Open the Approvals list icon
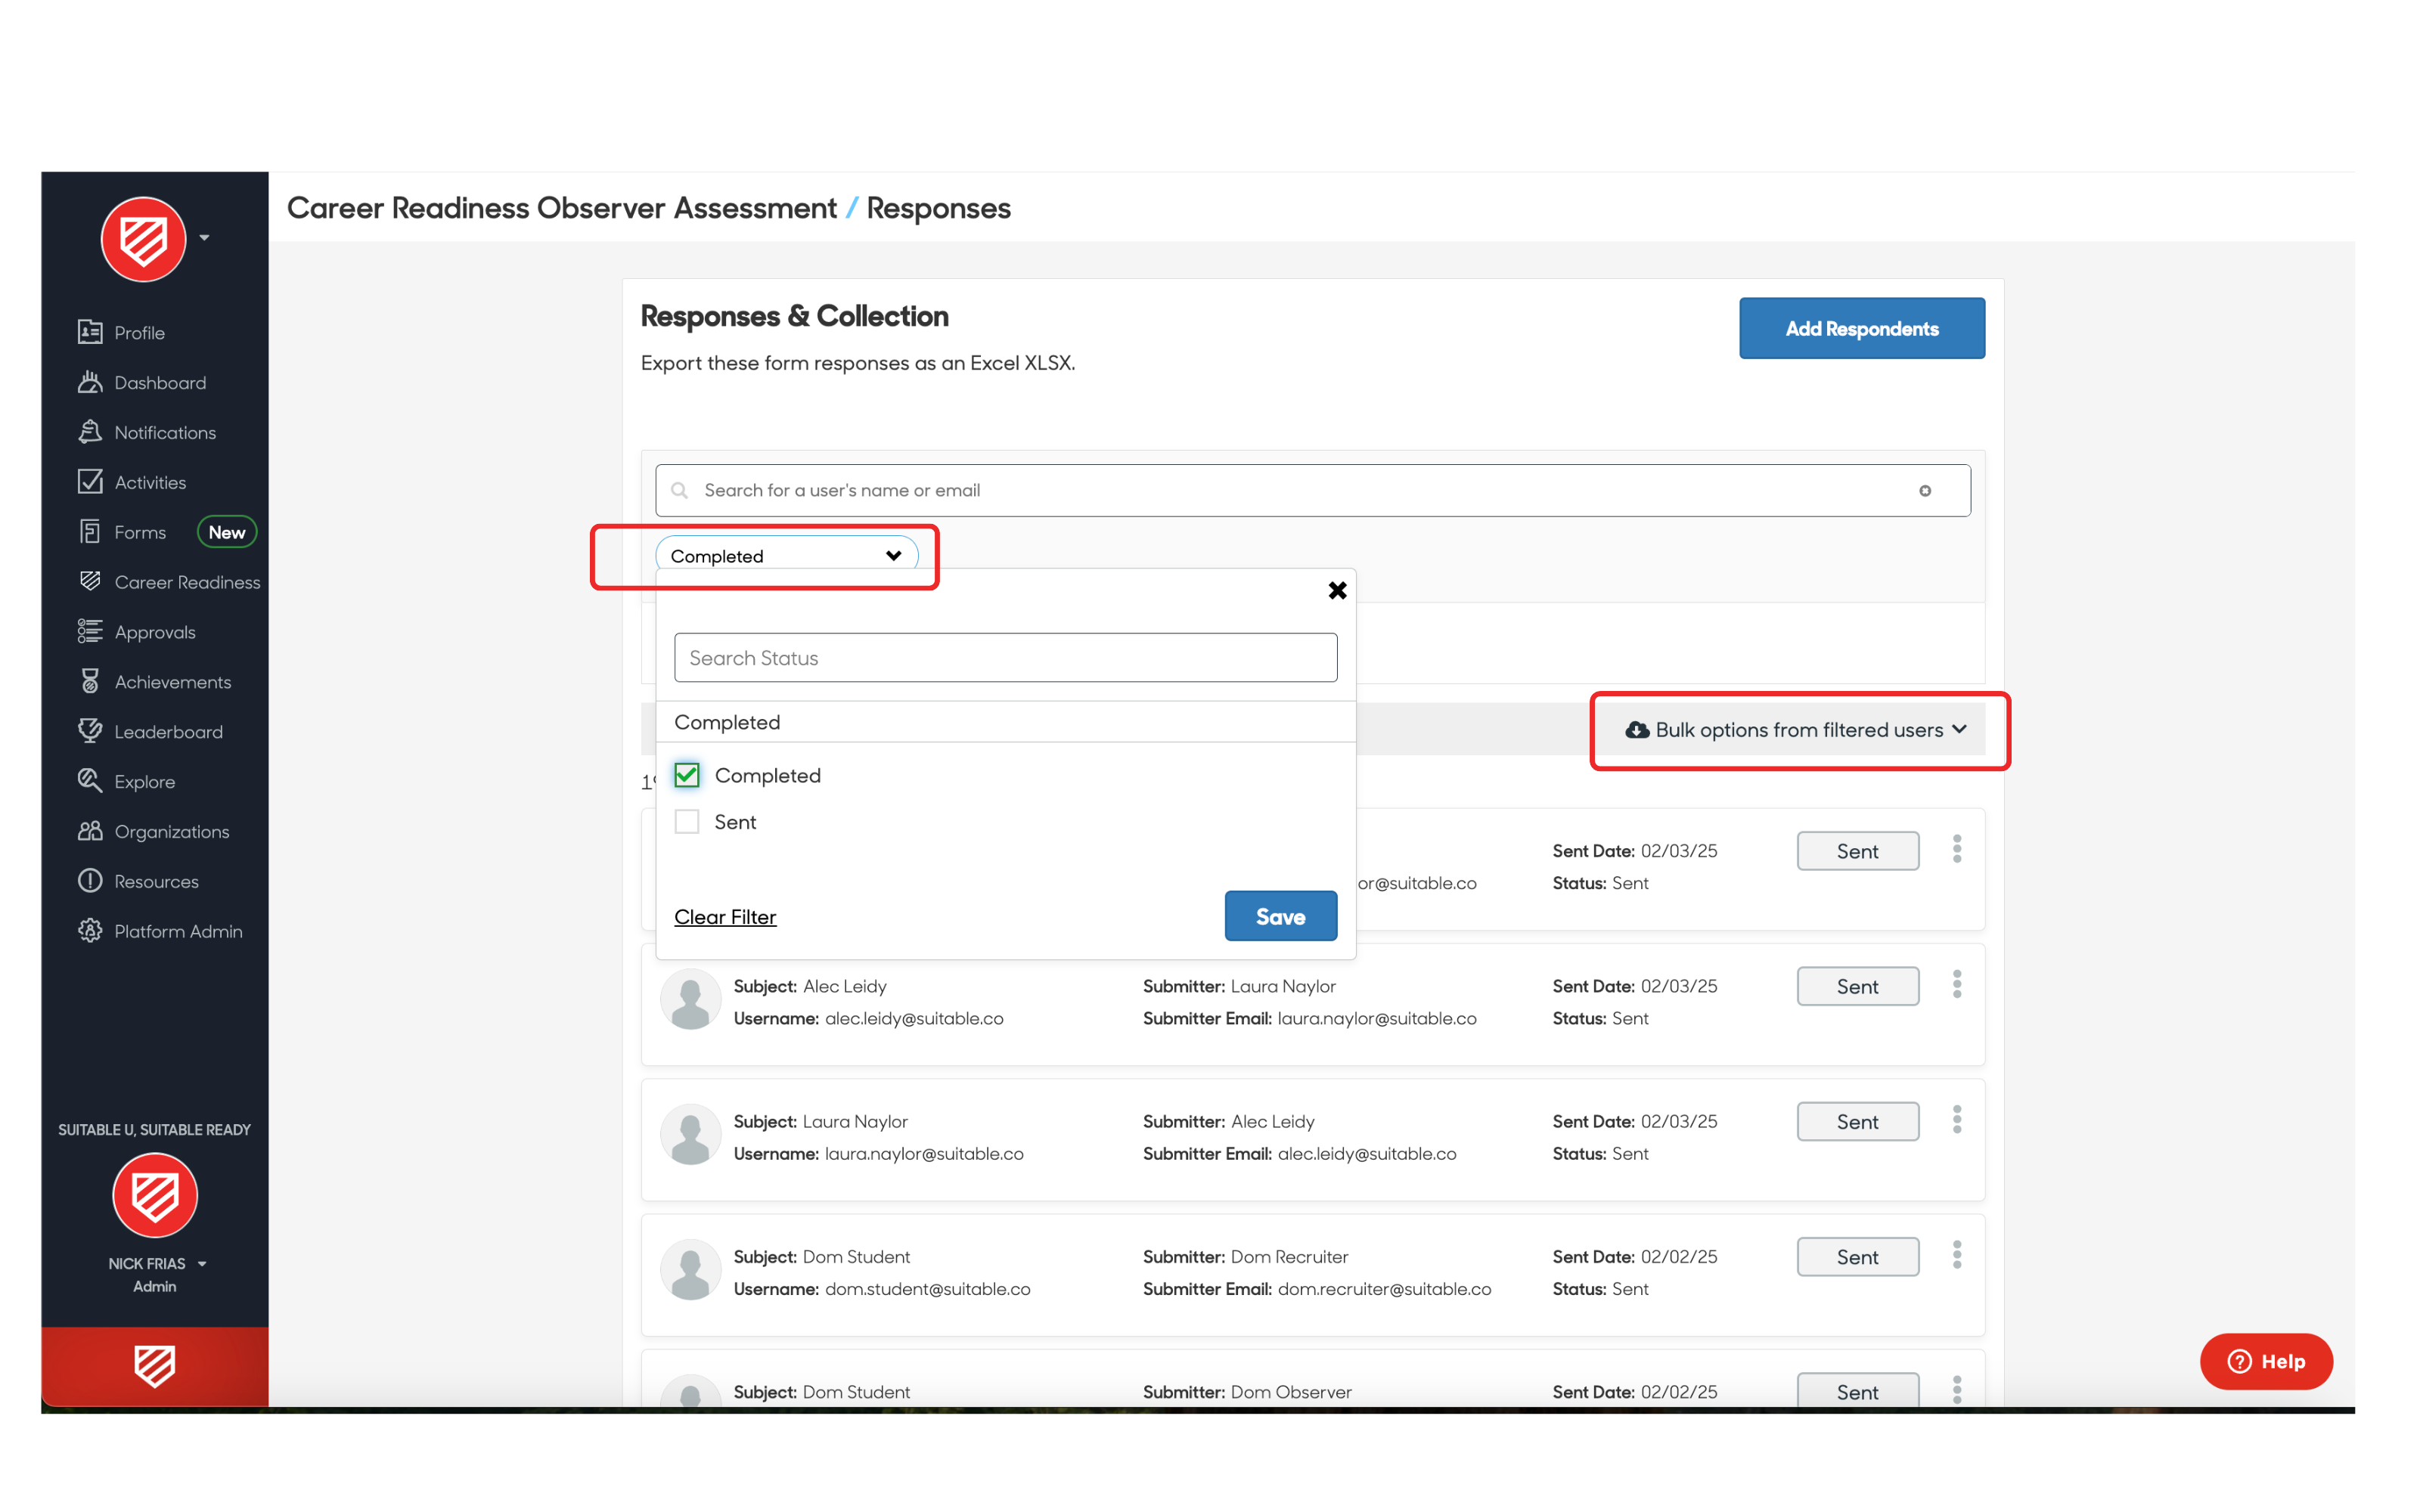Viewport: 2420px width, 1512px height. (x=90, y=631)
